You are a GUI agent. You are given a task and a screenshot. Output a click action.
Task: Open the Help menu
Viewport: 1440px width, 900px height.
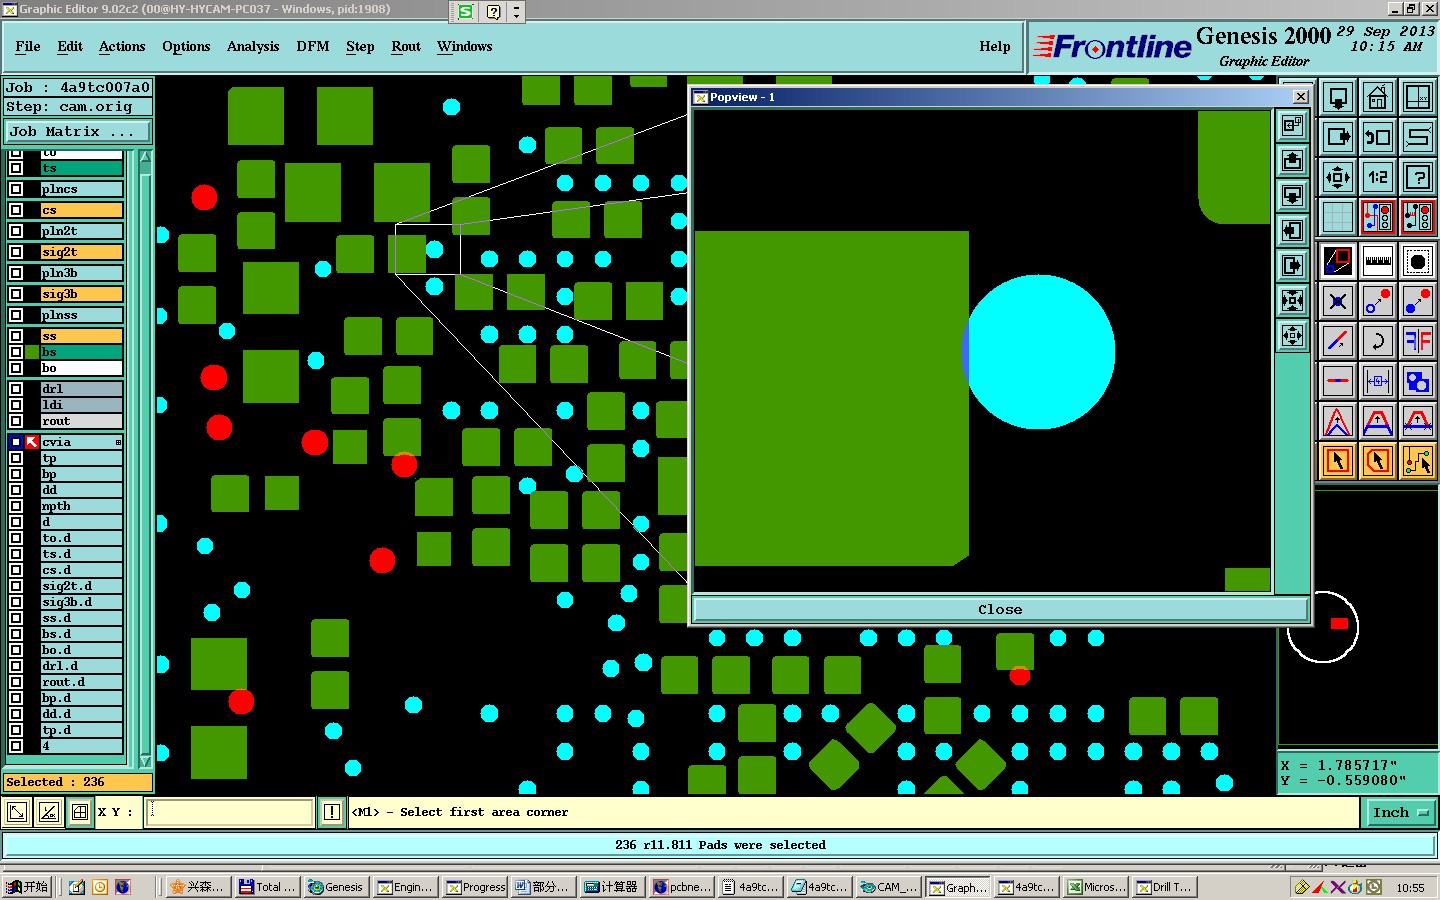pos(995,46)
